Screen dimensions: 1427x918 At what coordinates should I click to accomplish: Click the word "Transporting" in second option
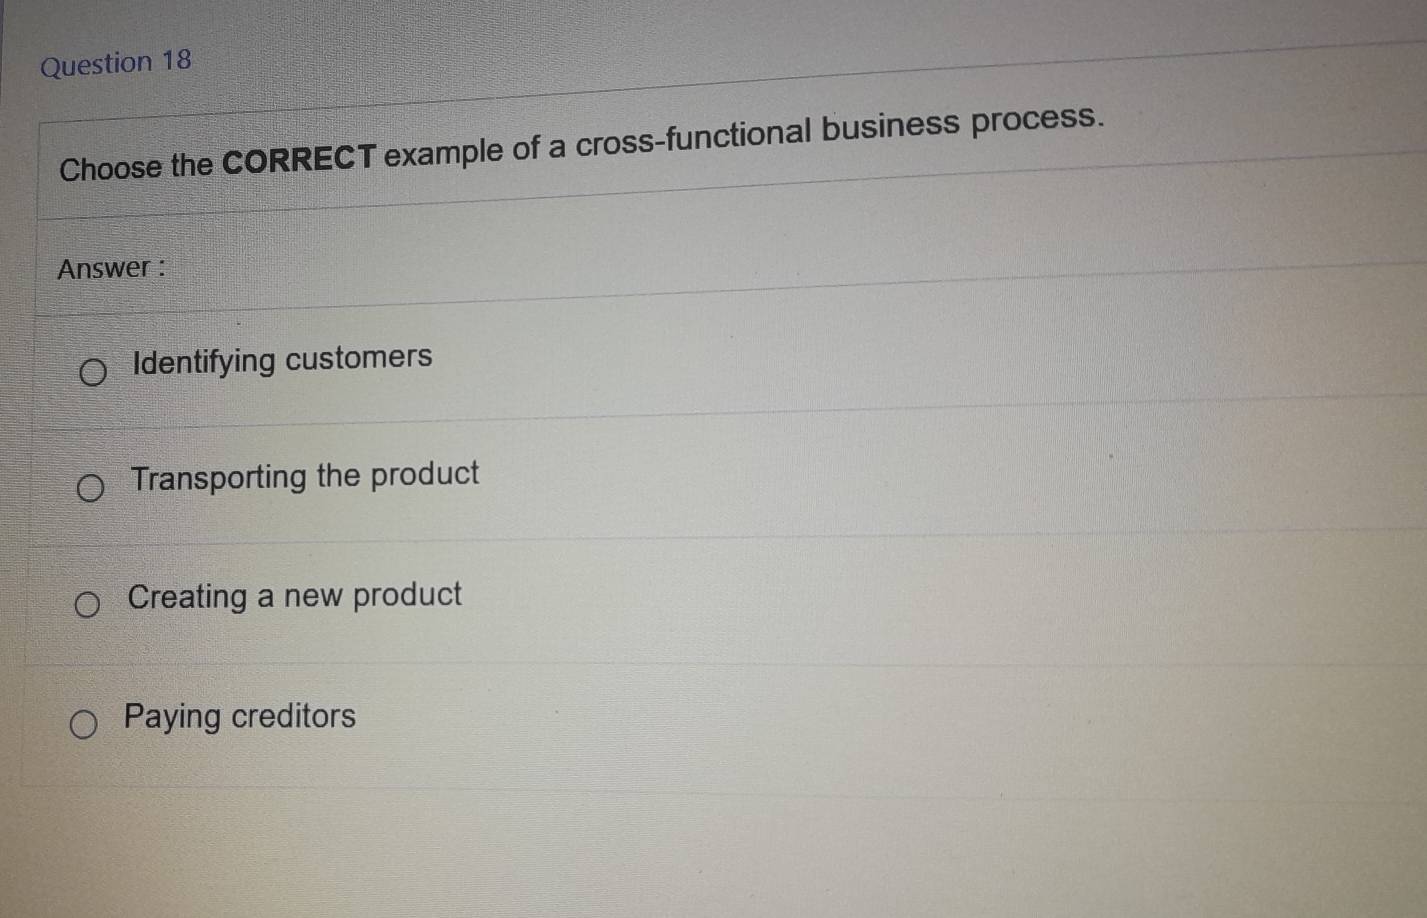pyautogui.click(x=219, y=478)
